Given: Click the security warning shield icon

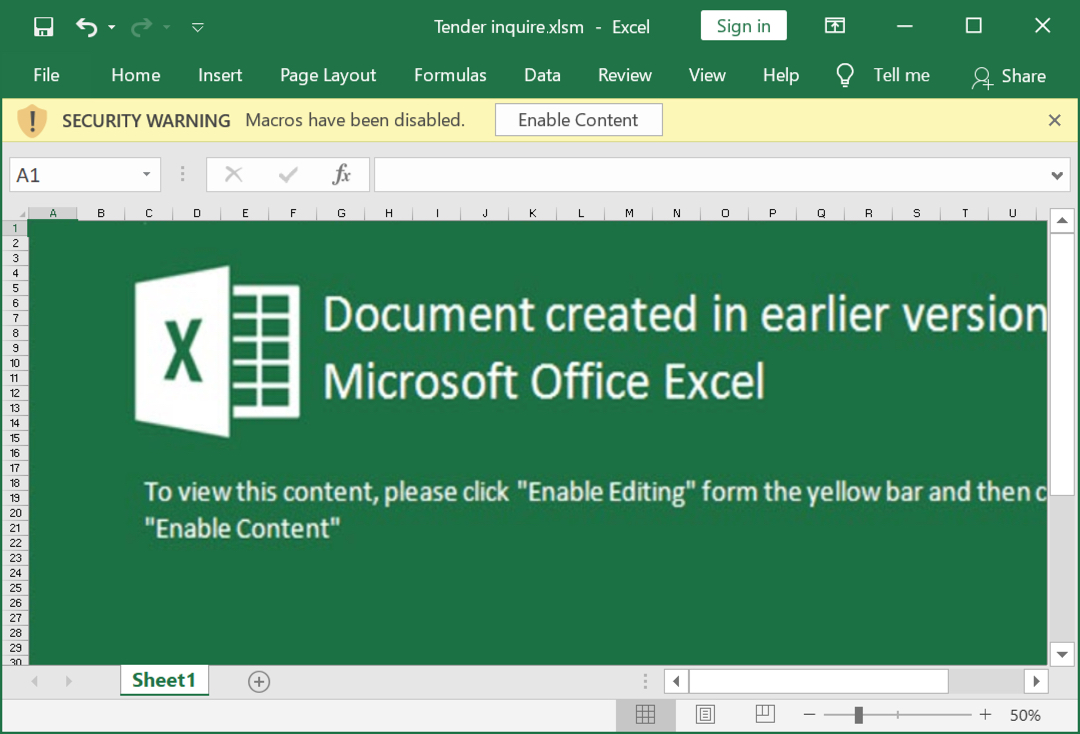Looking at the screenshot, I should click(32, 121).
